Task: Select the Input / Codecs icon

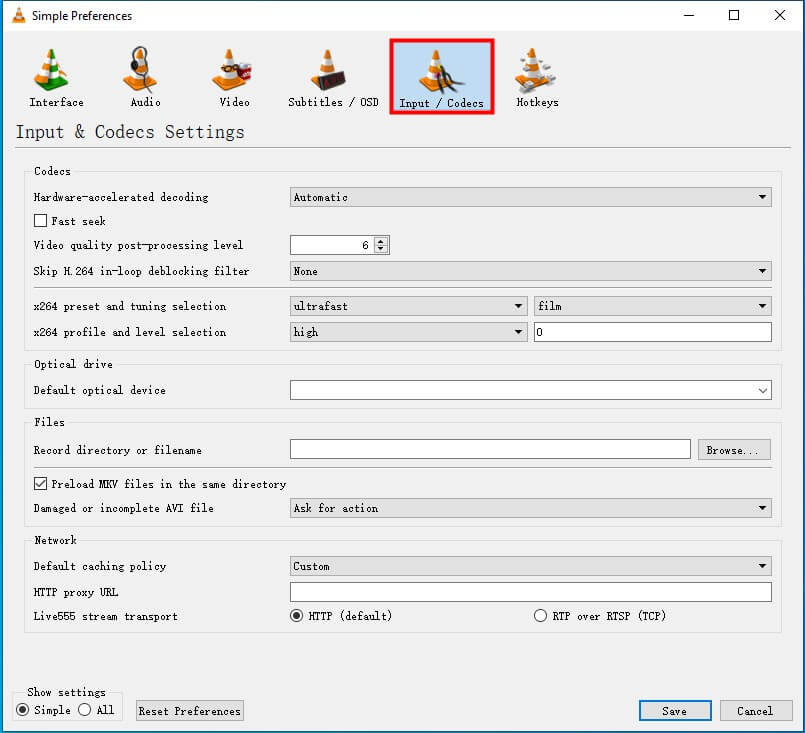Action: coord(441,75)
